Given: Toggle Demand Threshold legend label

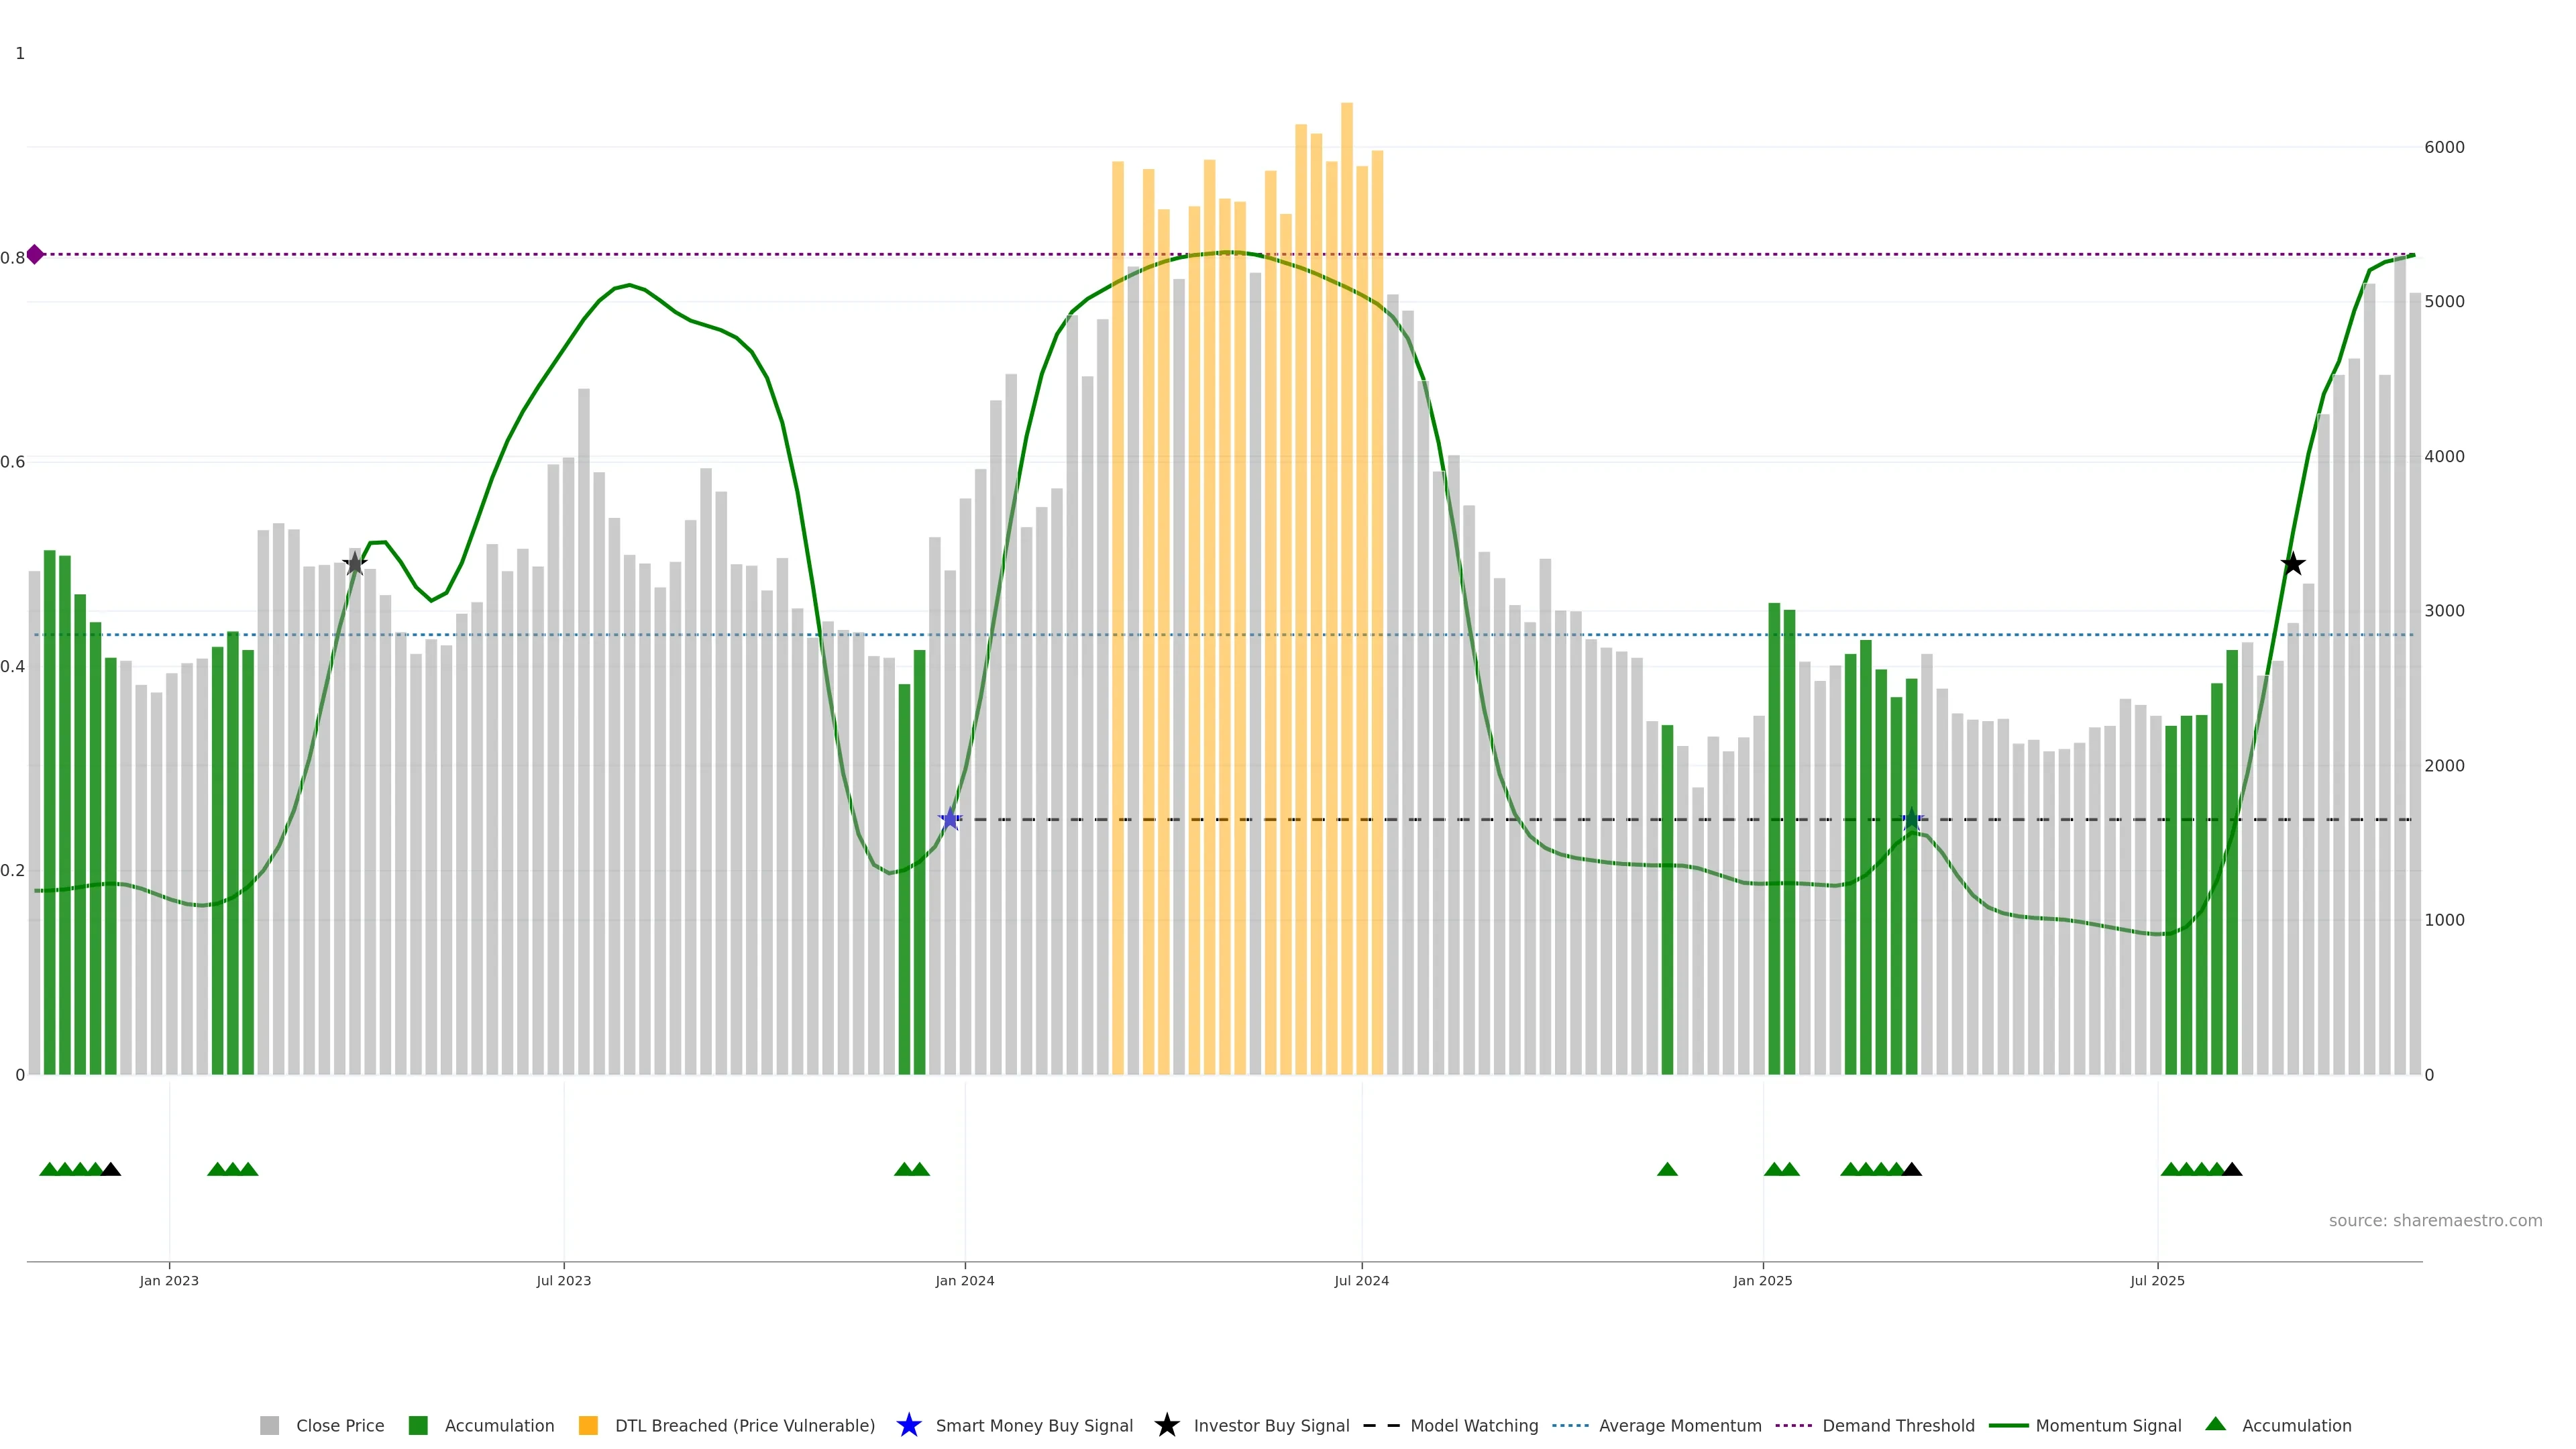Looking at the screenshot, I should (1898, 1425).
